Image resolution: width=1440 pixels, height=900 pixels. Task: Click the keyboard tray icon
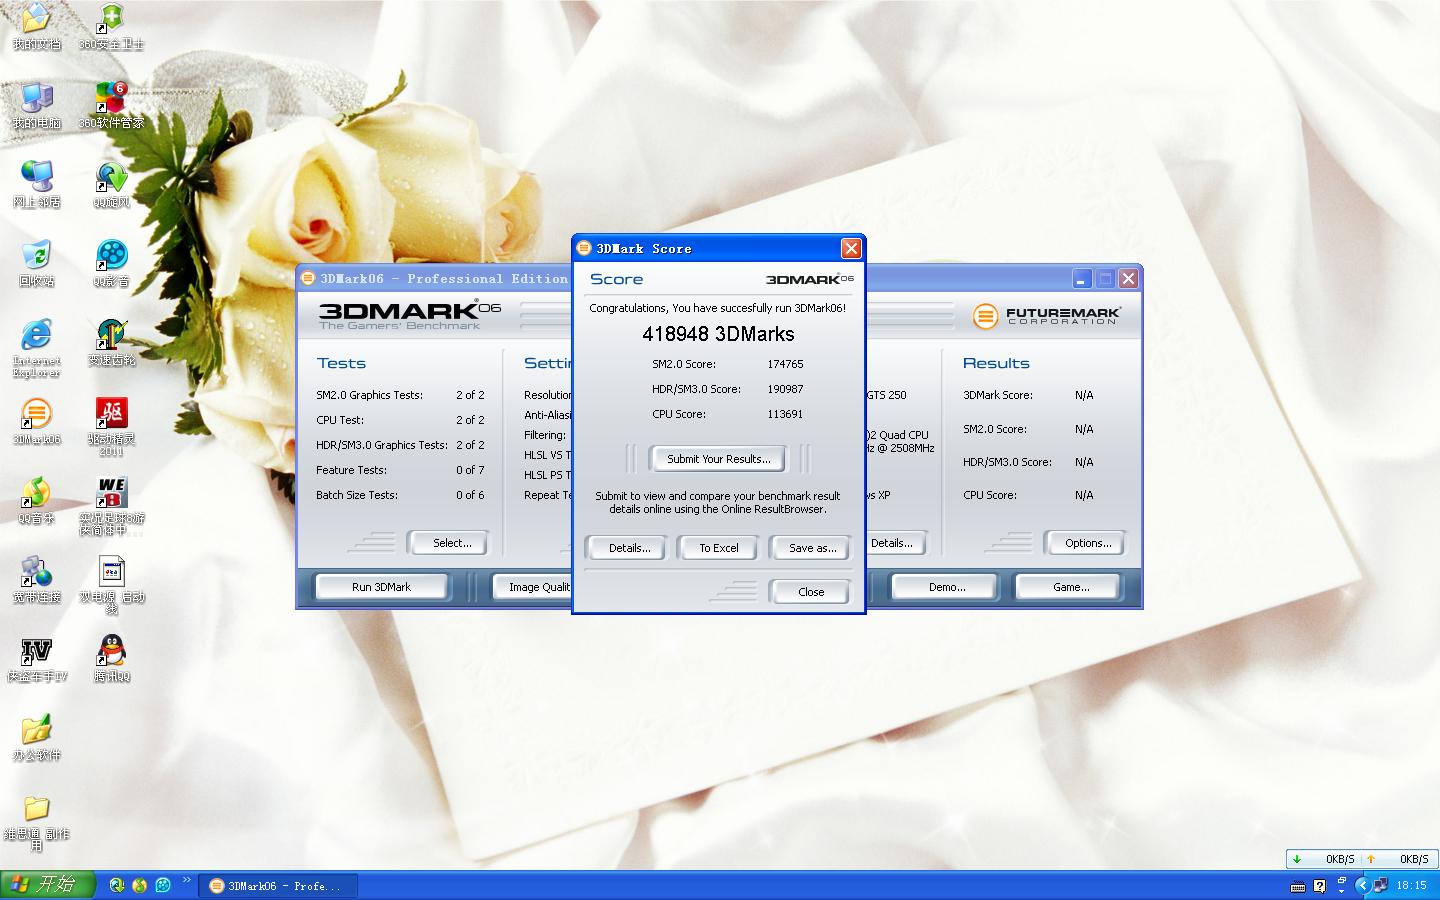(x=1298, y=886)
